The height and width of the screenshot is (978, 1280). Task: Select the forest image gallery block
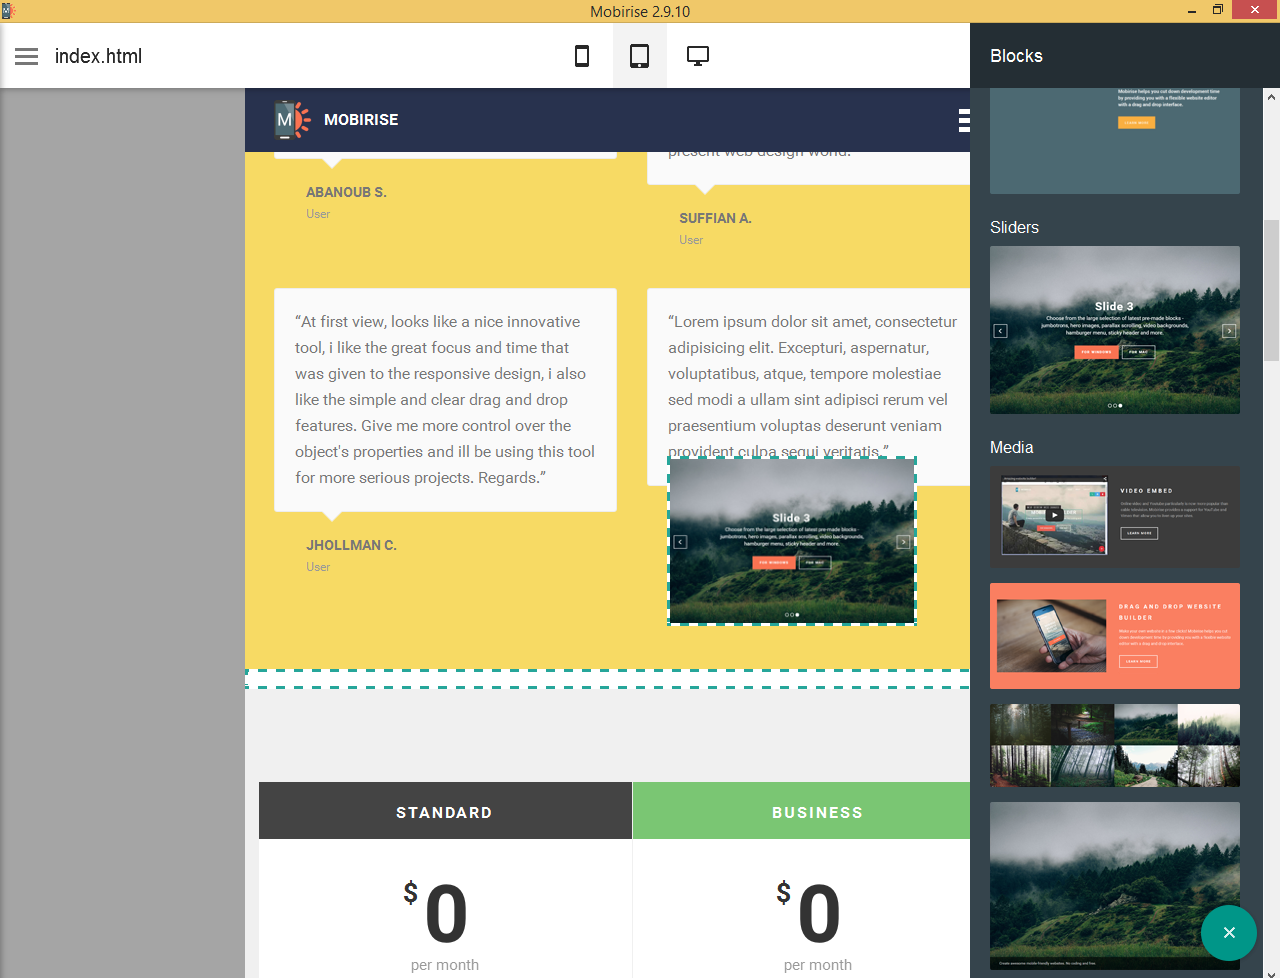coord(1115,746)
